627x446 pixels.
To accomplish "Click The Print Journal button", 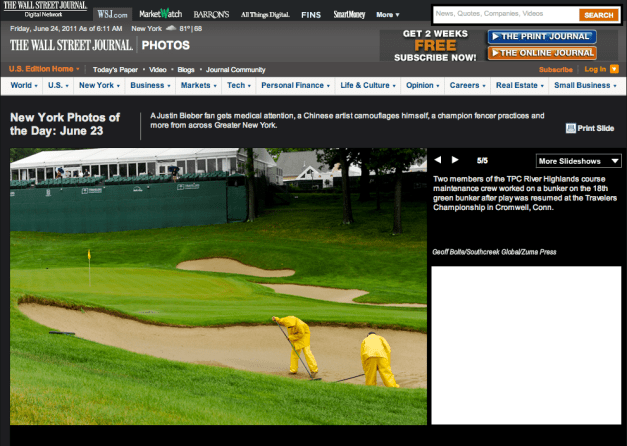I will click(x=541, y=36).
